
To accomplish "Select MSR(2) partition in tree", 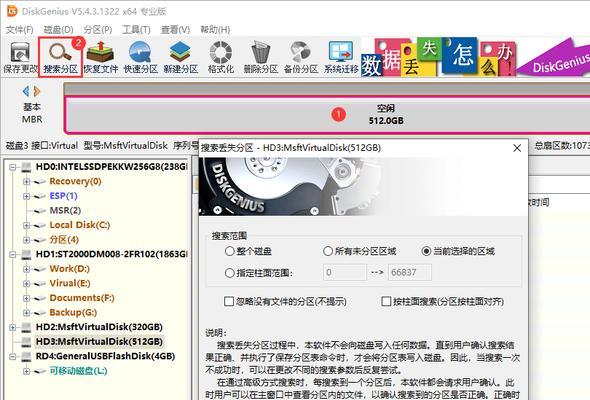I will [x=65, y=210].
